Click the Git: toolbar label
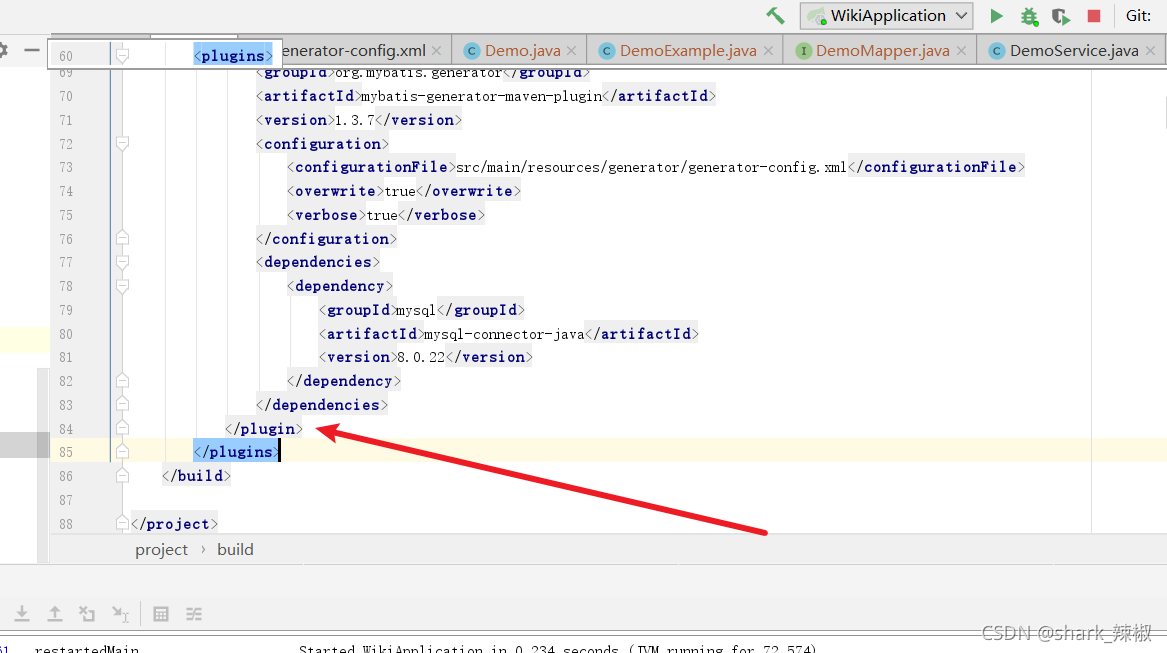 click(1138, 16)
